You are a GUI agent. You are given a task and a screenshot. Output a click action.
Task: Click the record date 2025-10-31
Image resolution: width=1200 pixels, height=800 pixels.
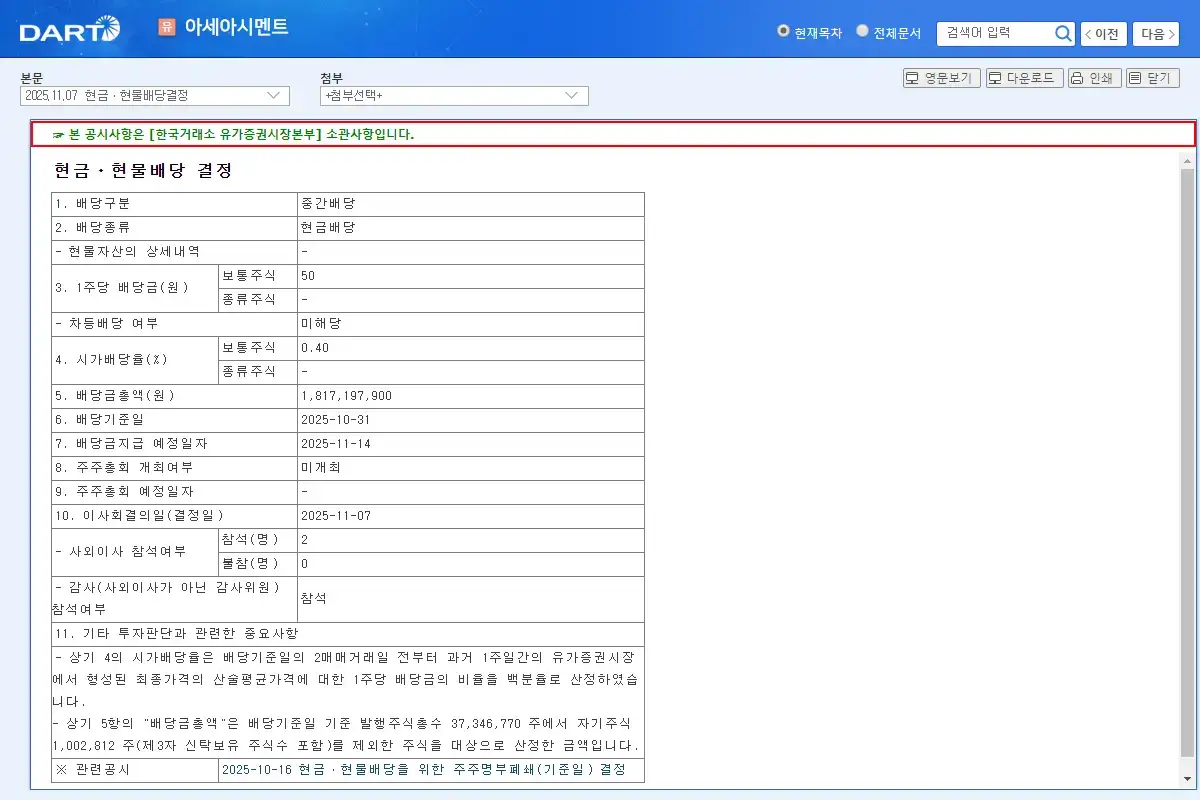click(336, 420)
